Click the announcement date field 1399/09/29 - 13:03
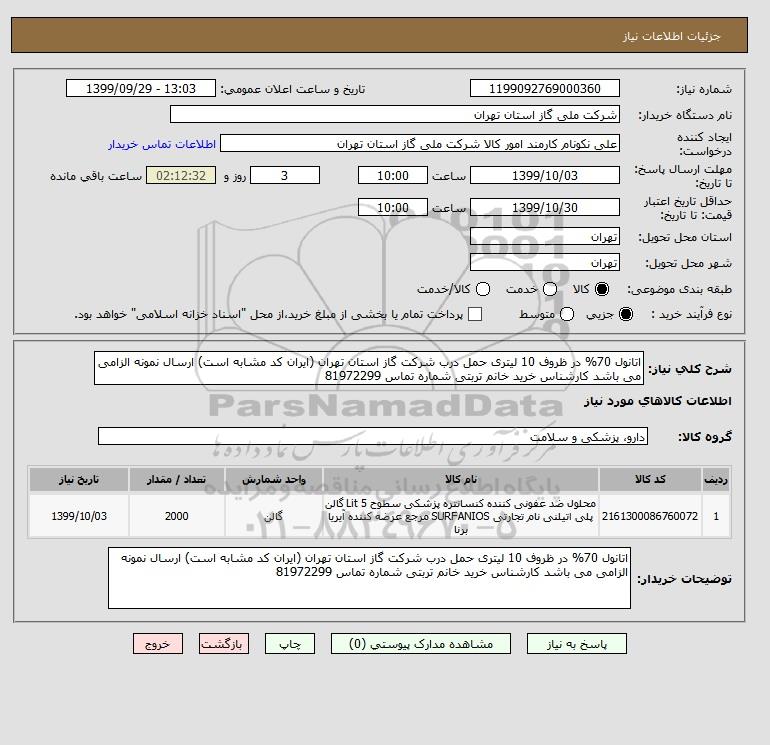This screenshot has width=770, height=745. click(x=141, y=88)
